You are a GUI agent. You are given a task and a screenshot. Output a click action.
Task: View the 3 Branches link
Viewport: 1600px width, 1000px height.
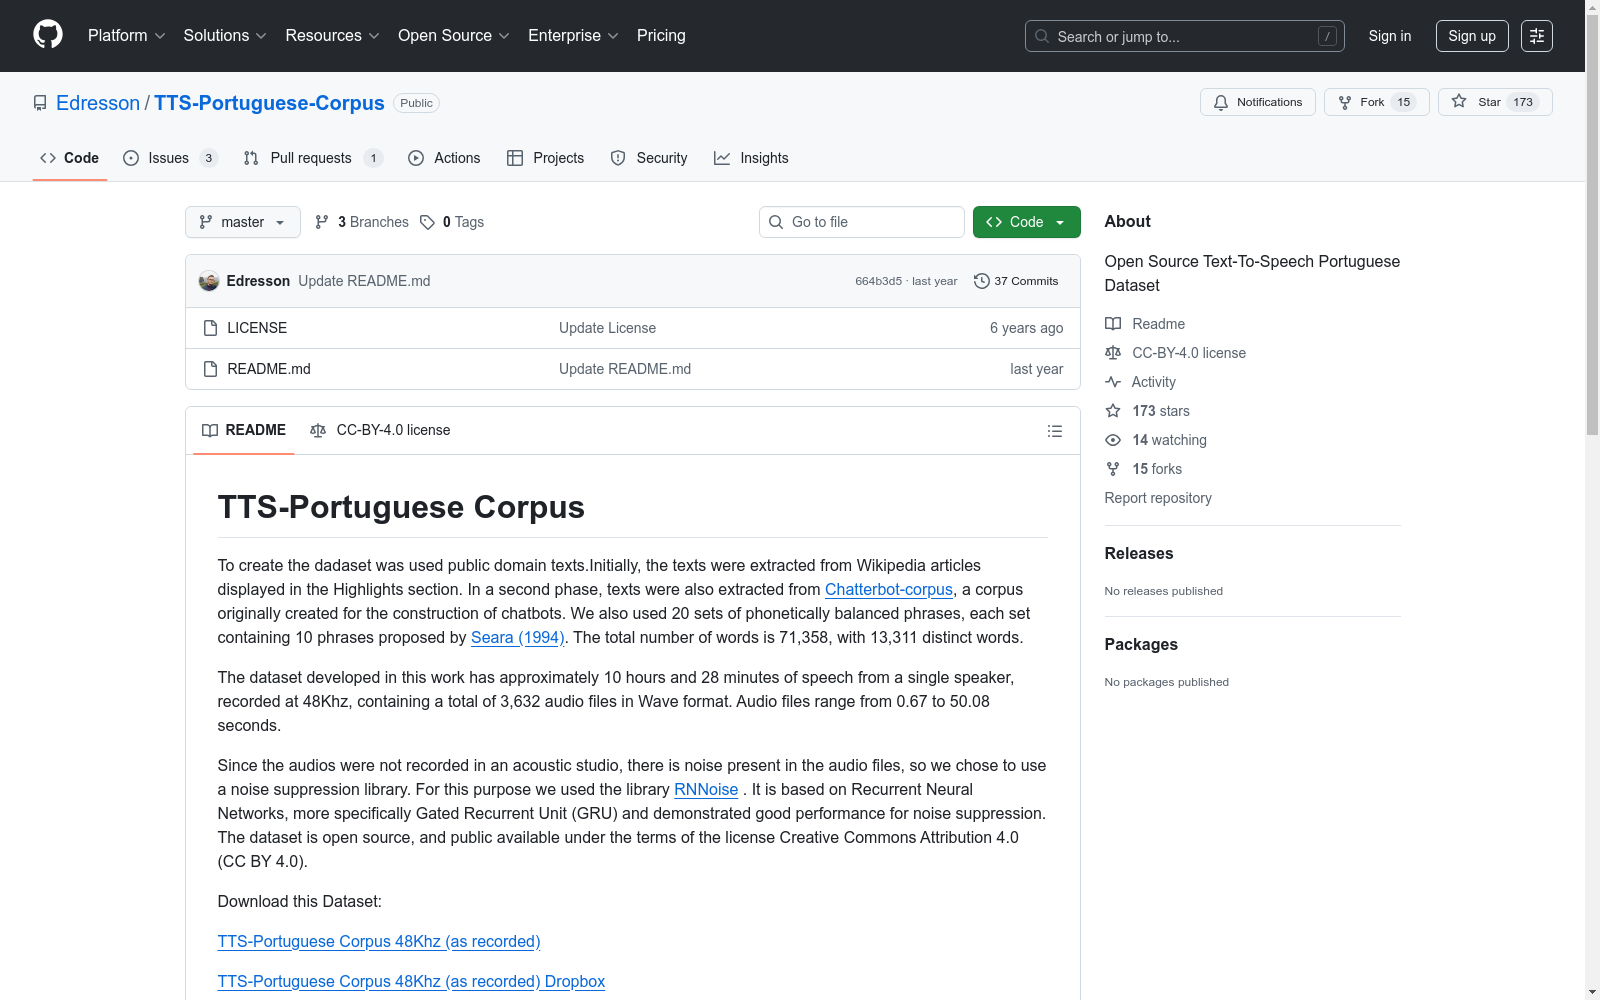click(362, 222)
